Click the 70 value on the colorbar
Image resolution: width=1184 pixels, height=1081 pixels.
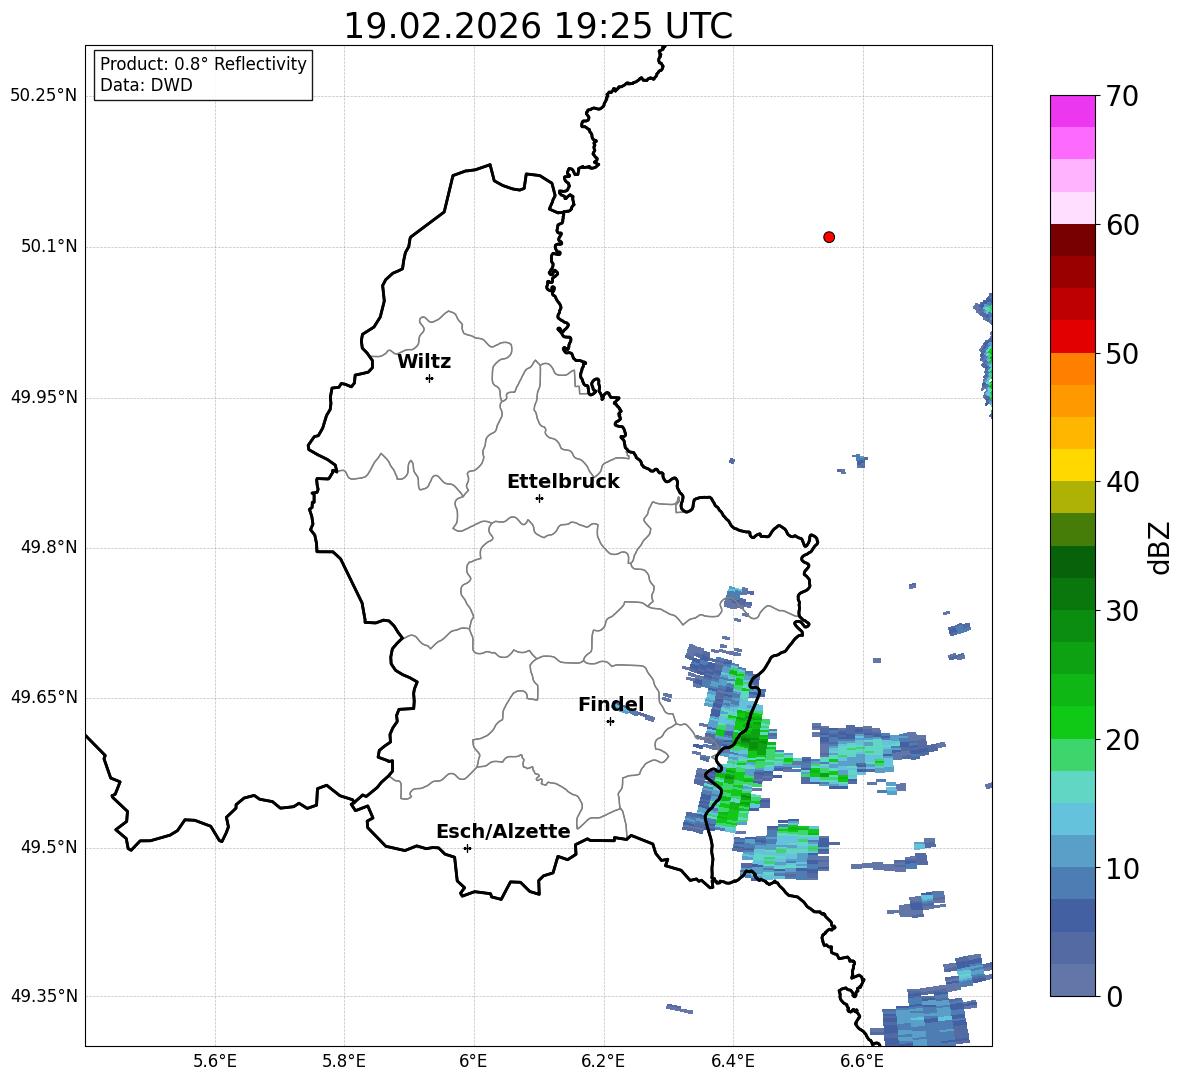(x=1122, y=97)
